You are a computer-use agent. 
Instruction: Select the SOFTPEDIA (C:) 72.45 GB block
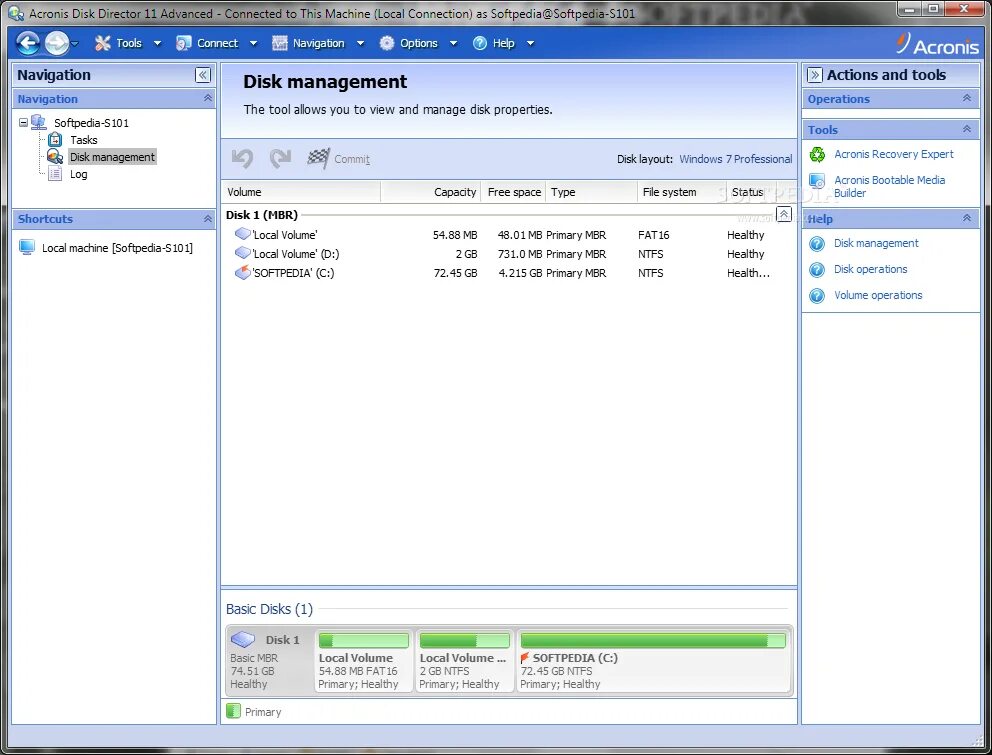point(653,661)
